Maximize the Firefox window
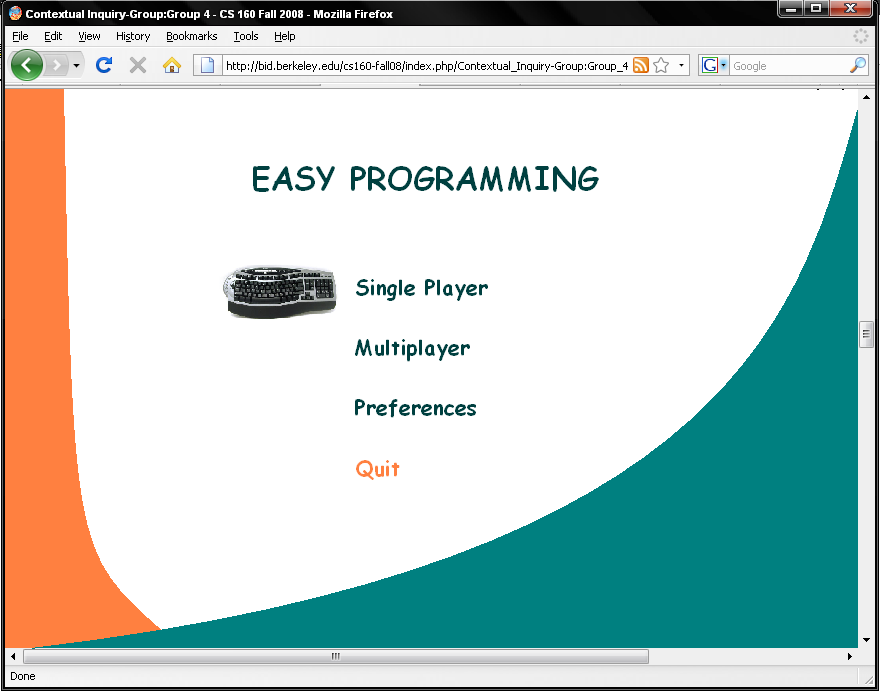The width and height of the screenshot is (882, 692). [816, 8]
